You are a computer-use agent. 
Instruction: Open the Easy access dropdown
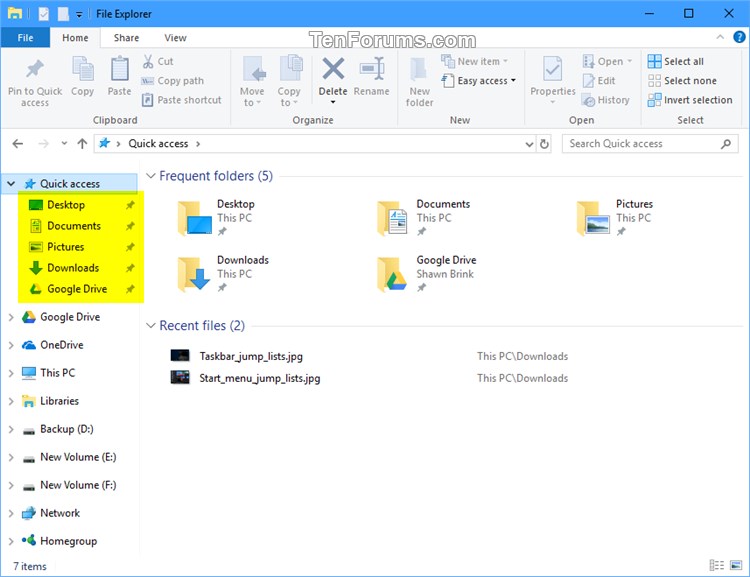pos(479,80)
